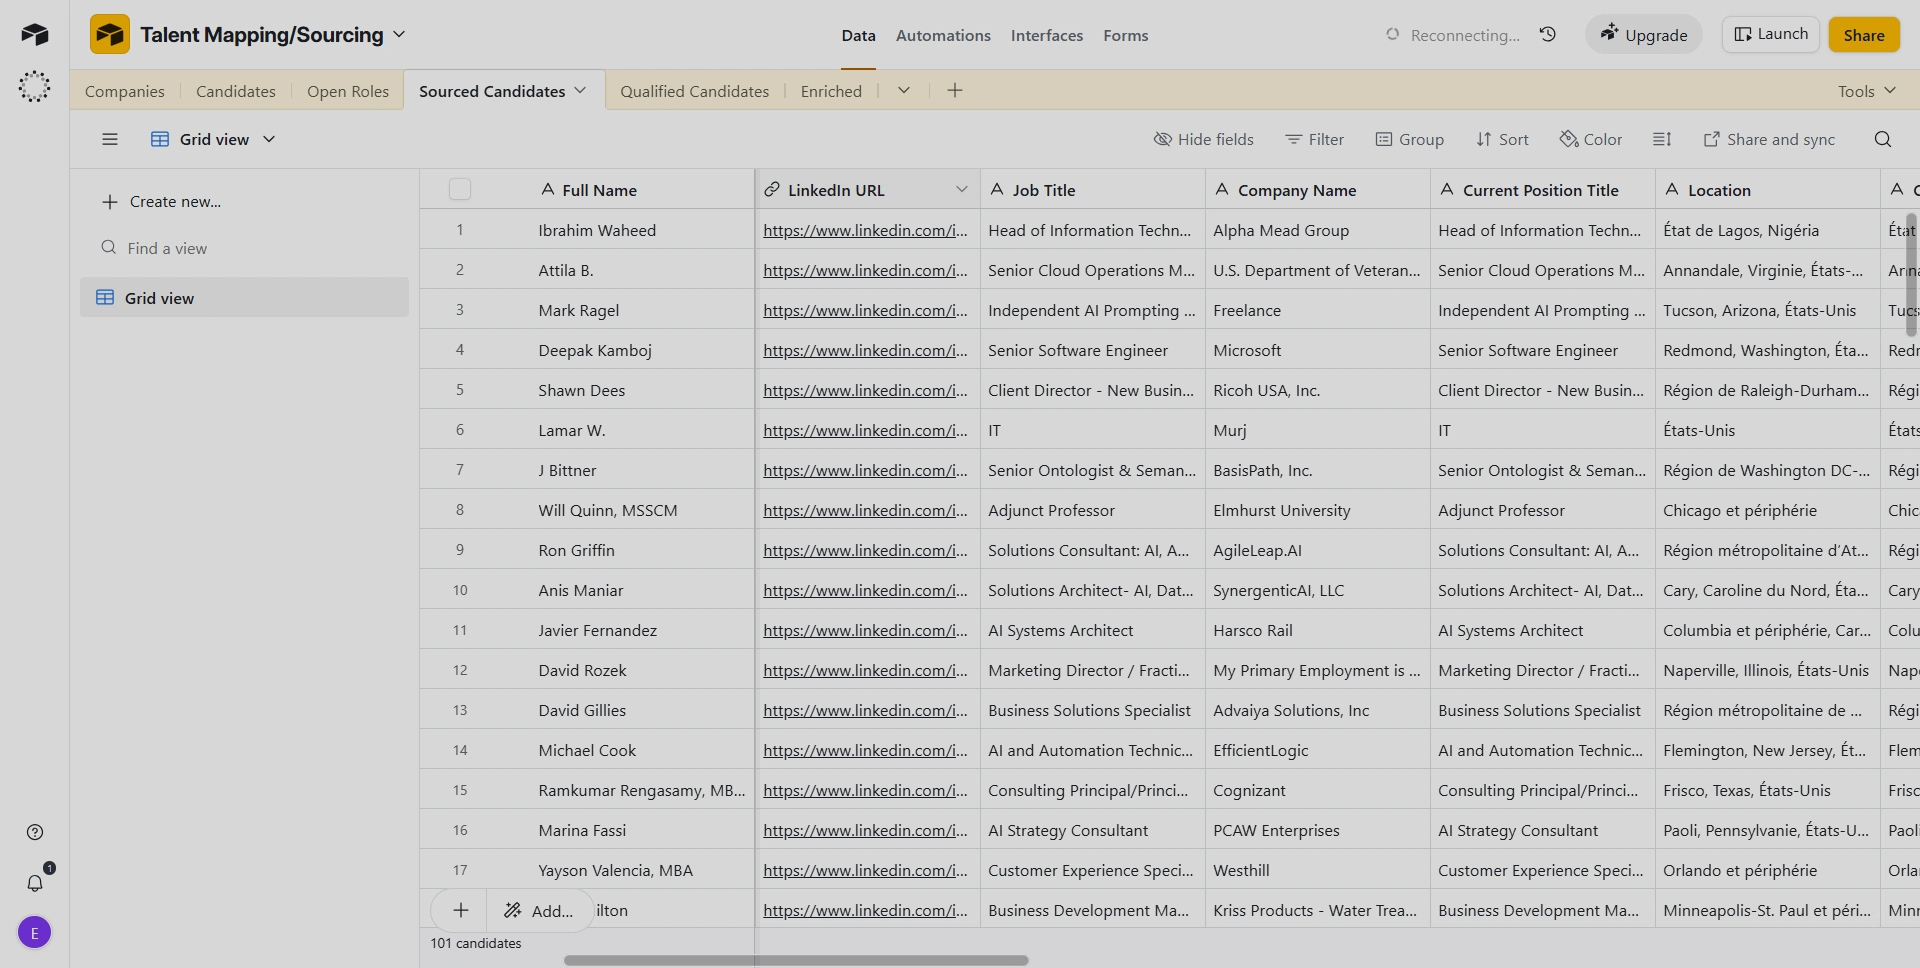Open the Automations tab

click(x=943, y=35)
